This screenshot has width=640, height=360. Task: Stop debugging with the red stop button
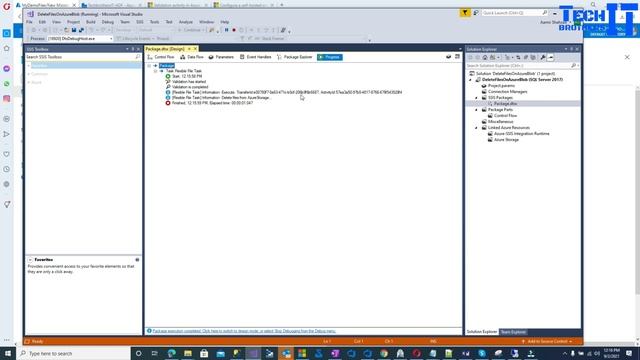234,30
